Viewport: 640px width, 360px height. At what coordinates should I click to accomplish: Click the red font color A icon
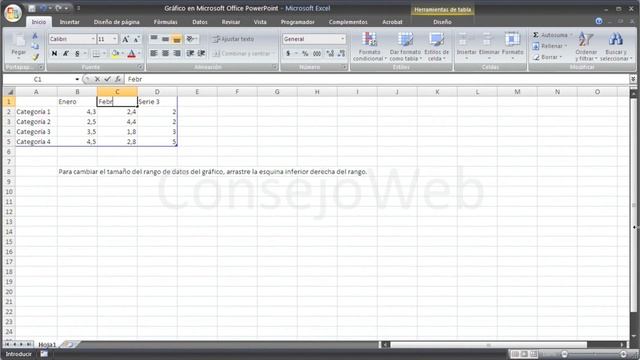click(131, 53)
